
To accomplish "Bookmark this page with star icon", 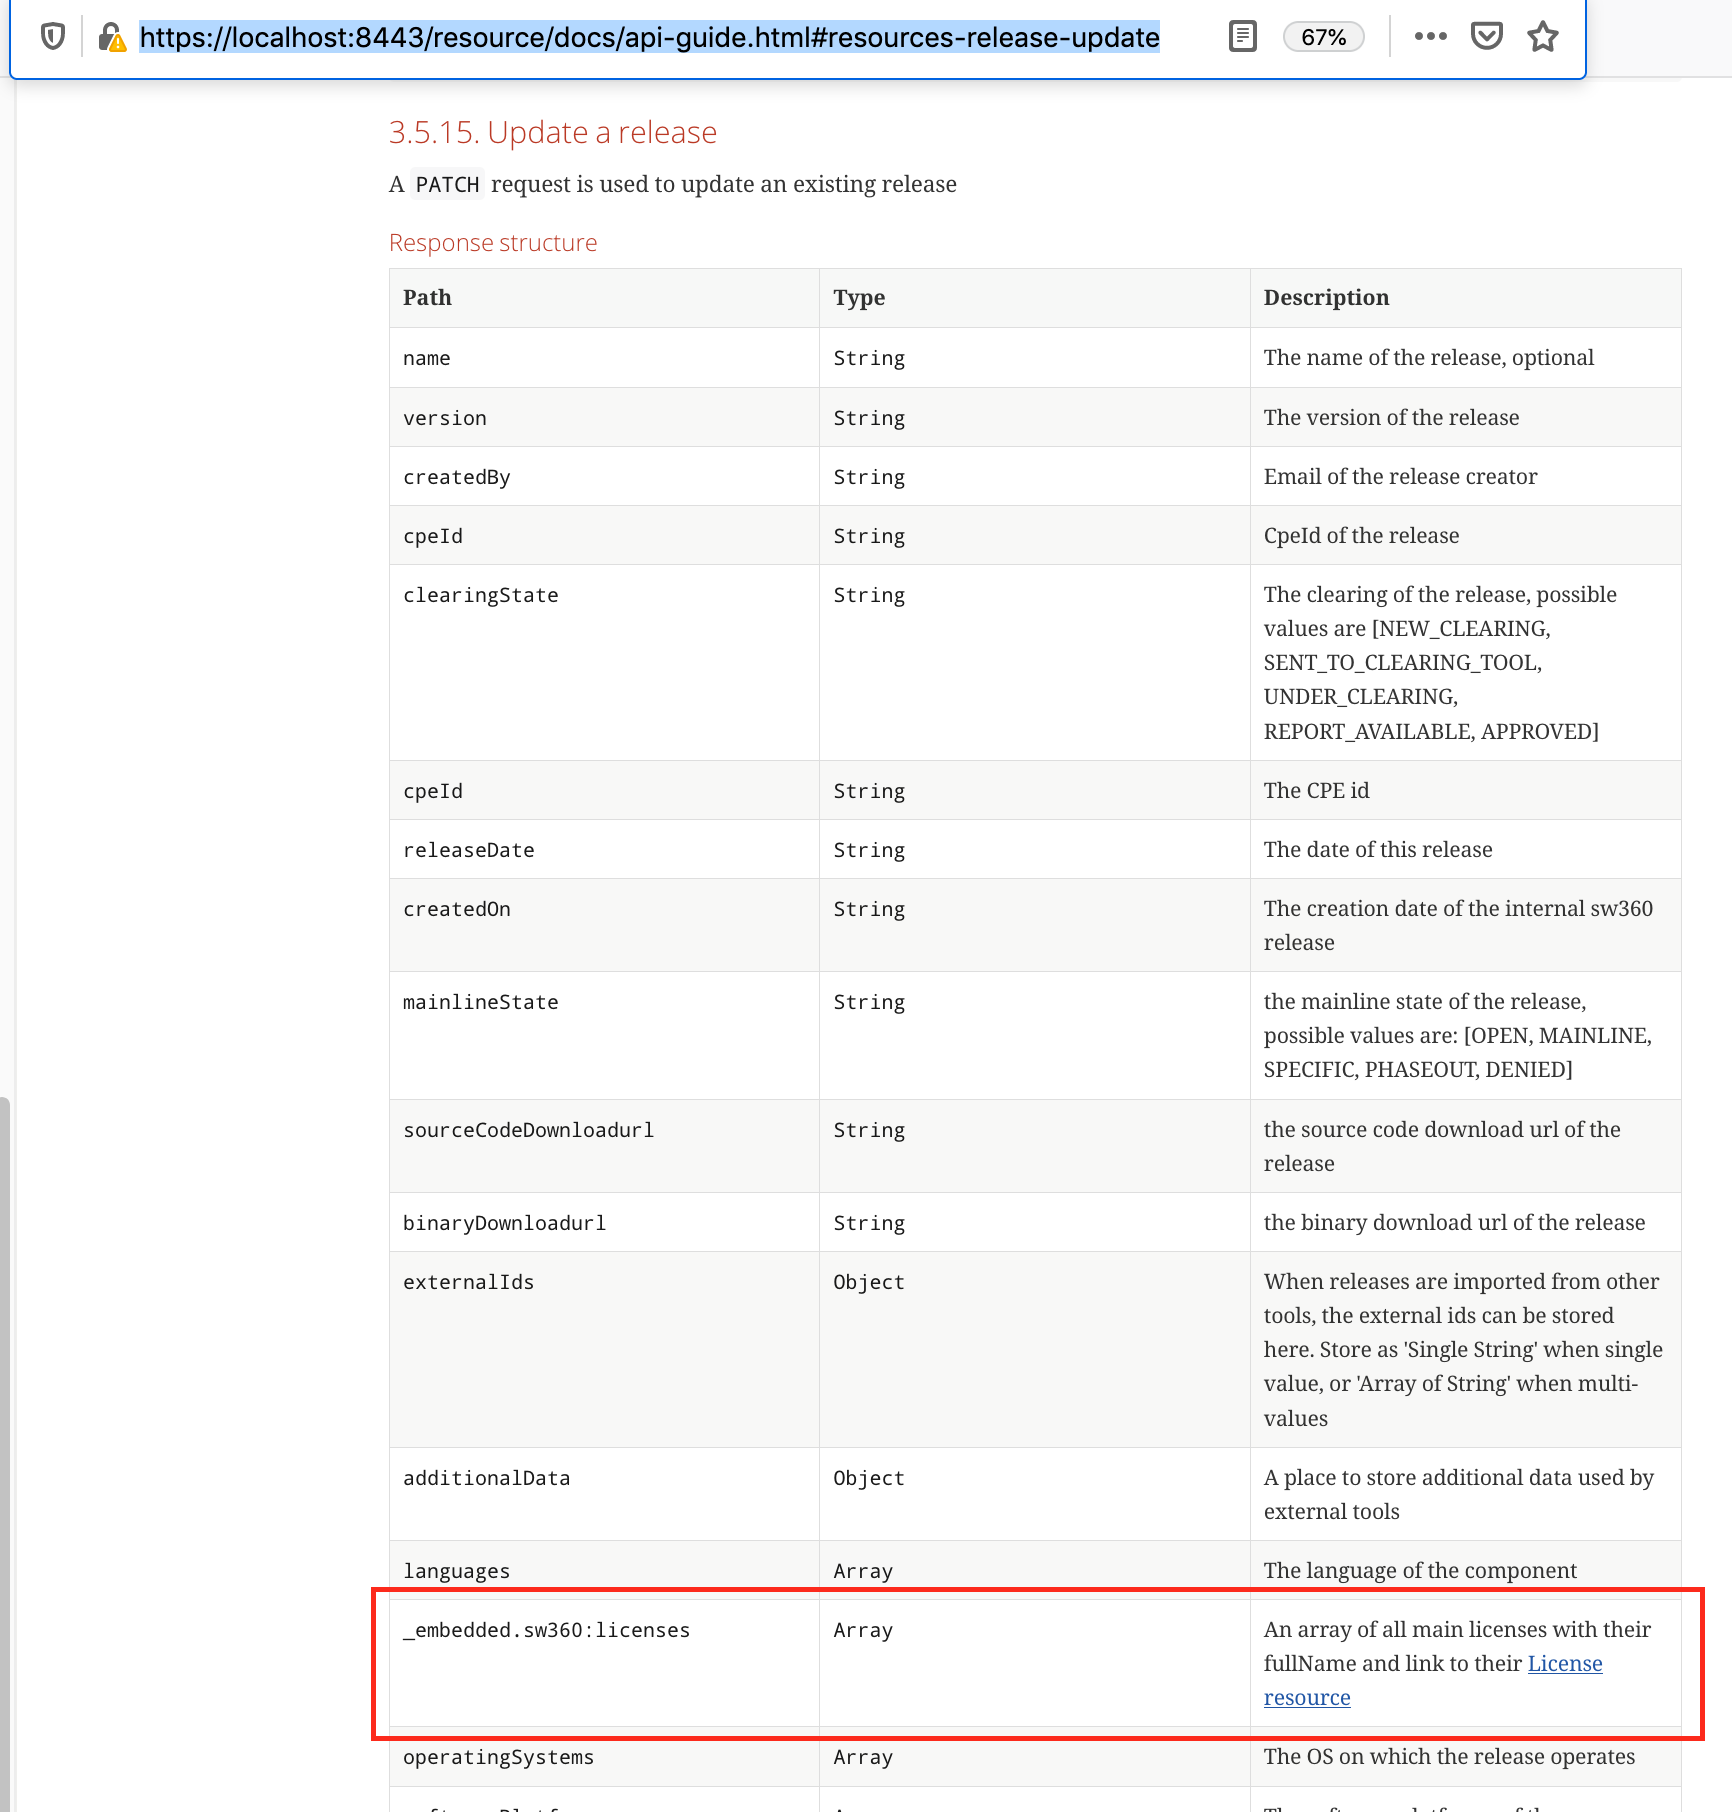I will (1543, 37).
